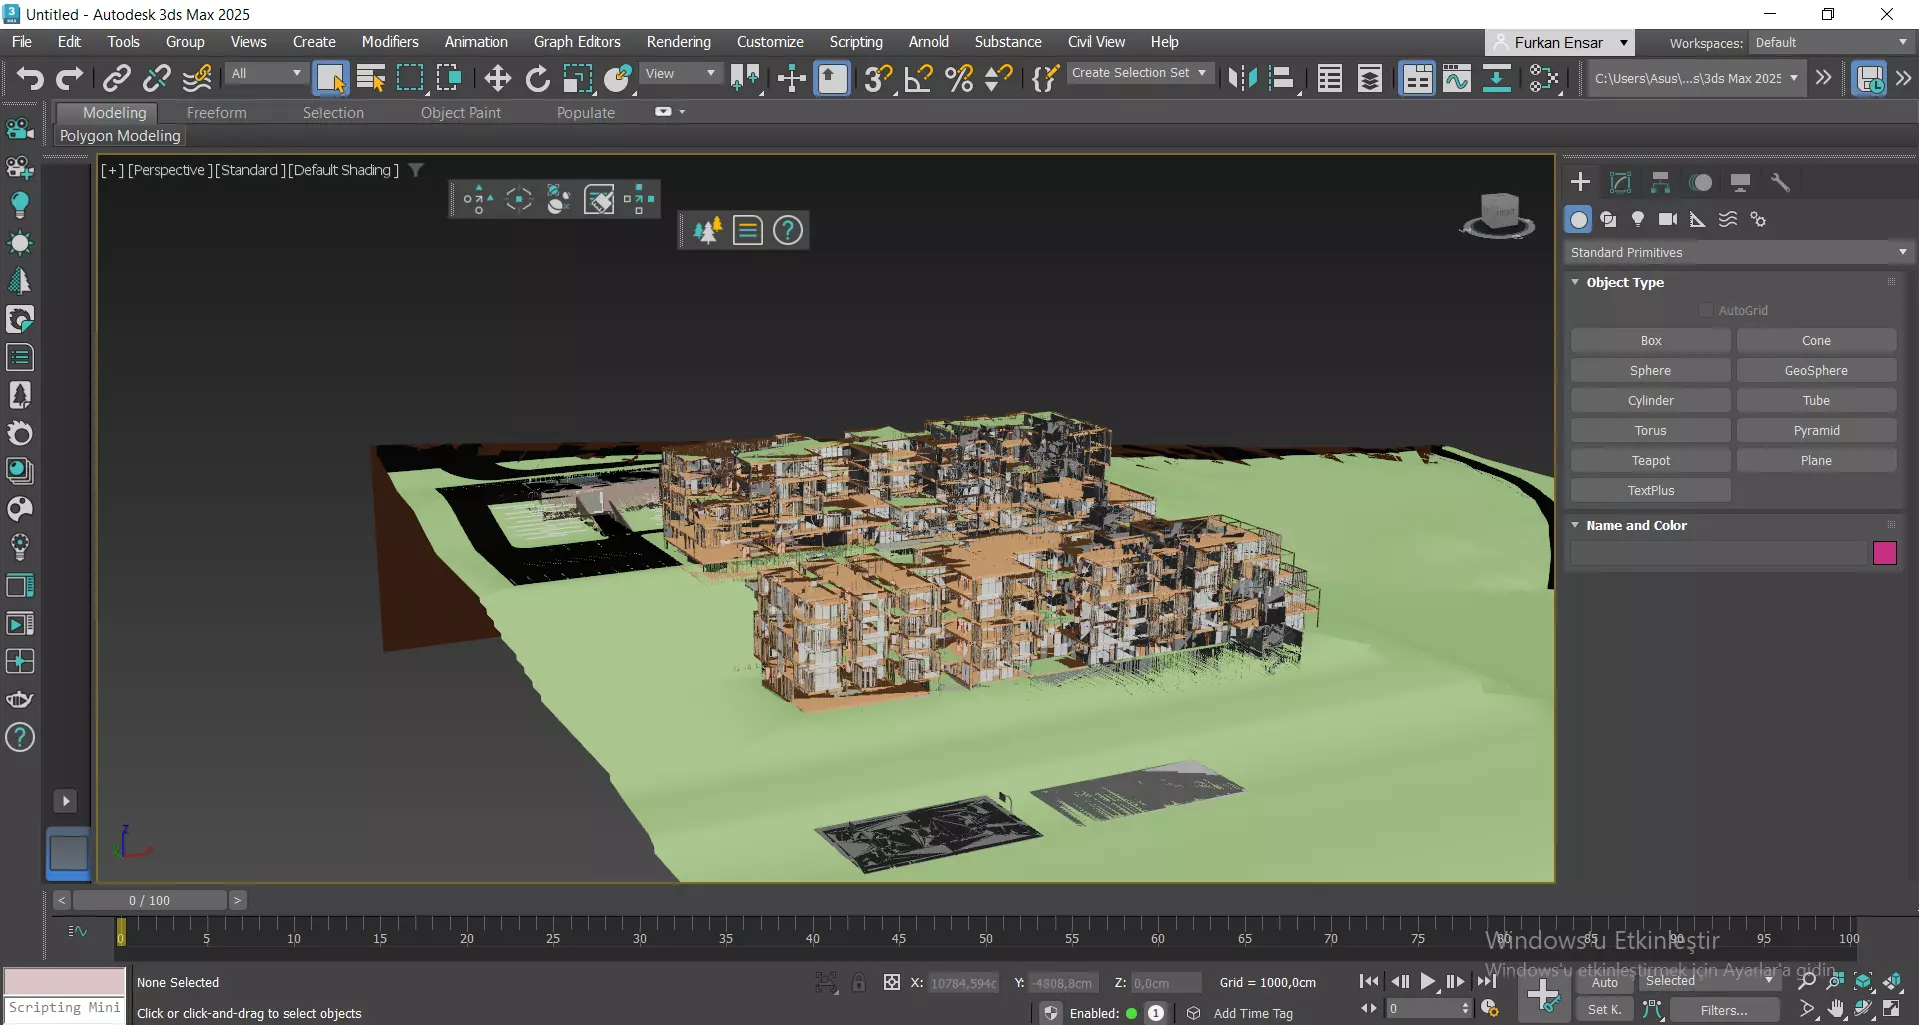
Task: Open the pink object color swatch
Action: (1884, 553)
